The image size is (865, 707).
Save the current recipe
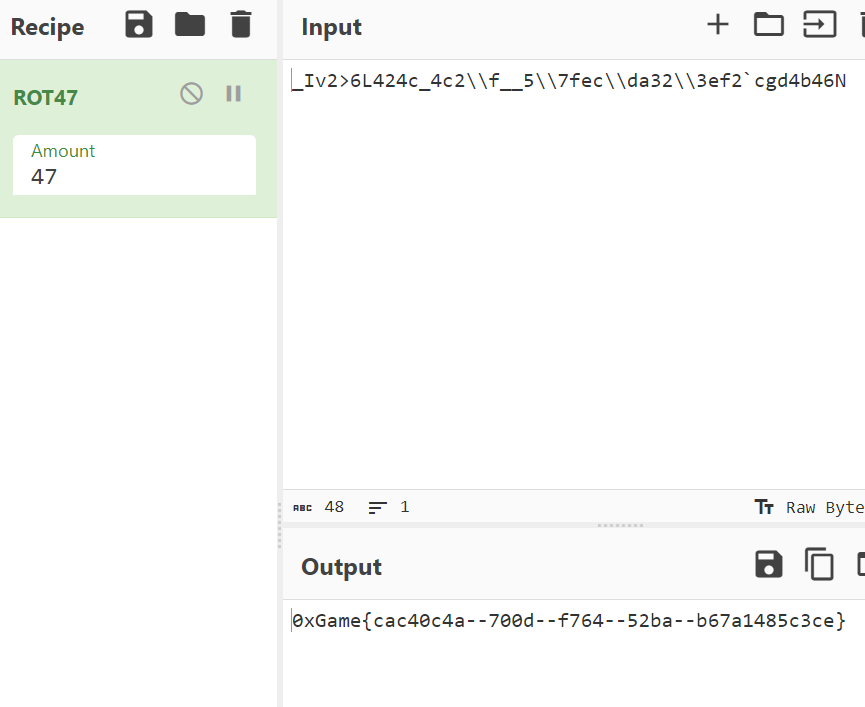[139, 25]
